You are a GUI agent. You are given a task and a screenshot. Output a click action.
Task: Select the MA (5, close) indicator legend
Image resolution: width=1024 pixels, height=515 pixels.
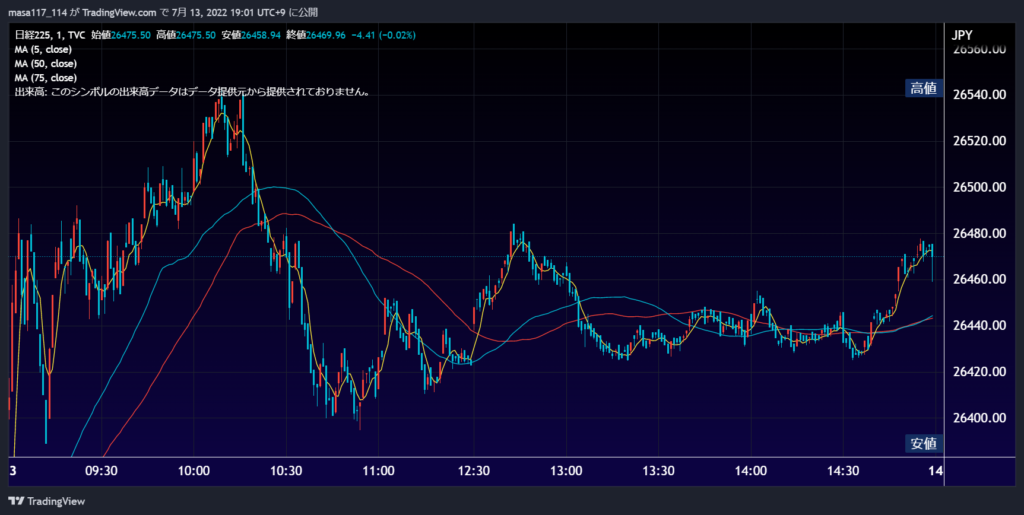(x=43, y=49)
